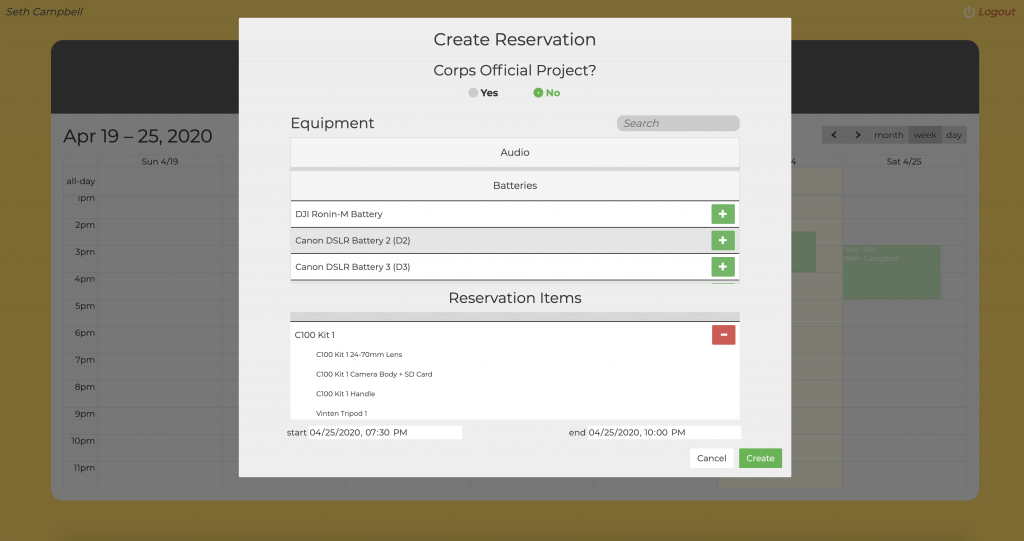This screenshot has width=1024, height=541.
Task: Switch calendar to day view
Action: 954,135
